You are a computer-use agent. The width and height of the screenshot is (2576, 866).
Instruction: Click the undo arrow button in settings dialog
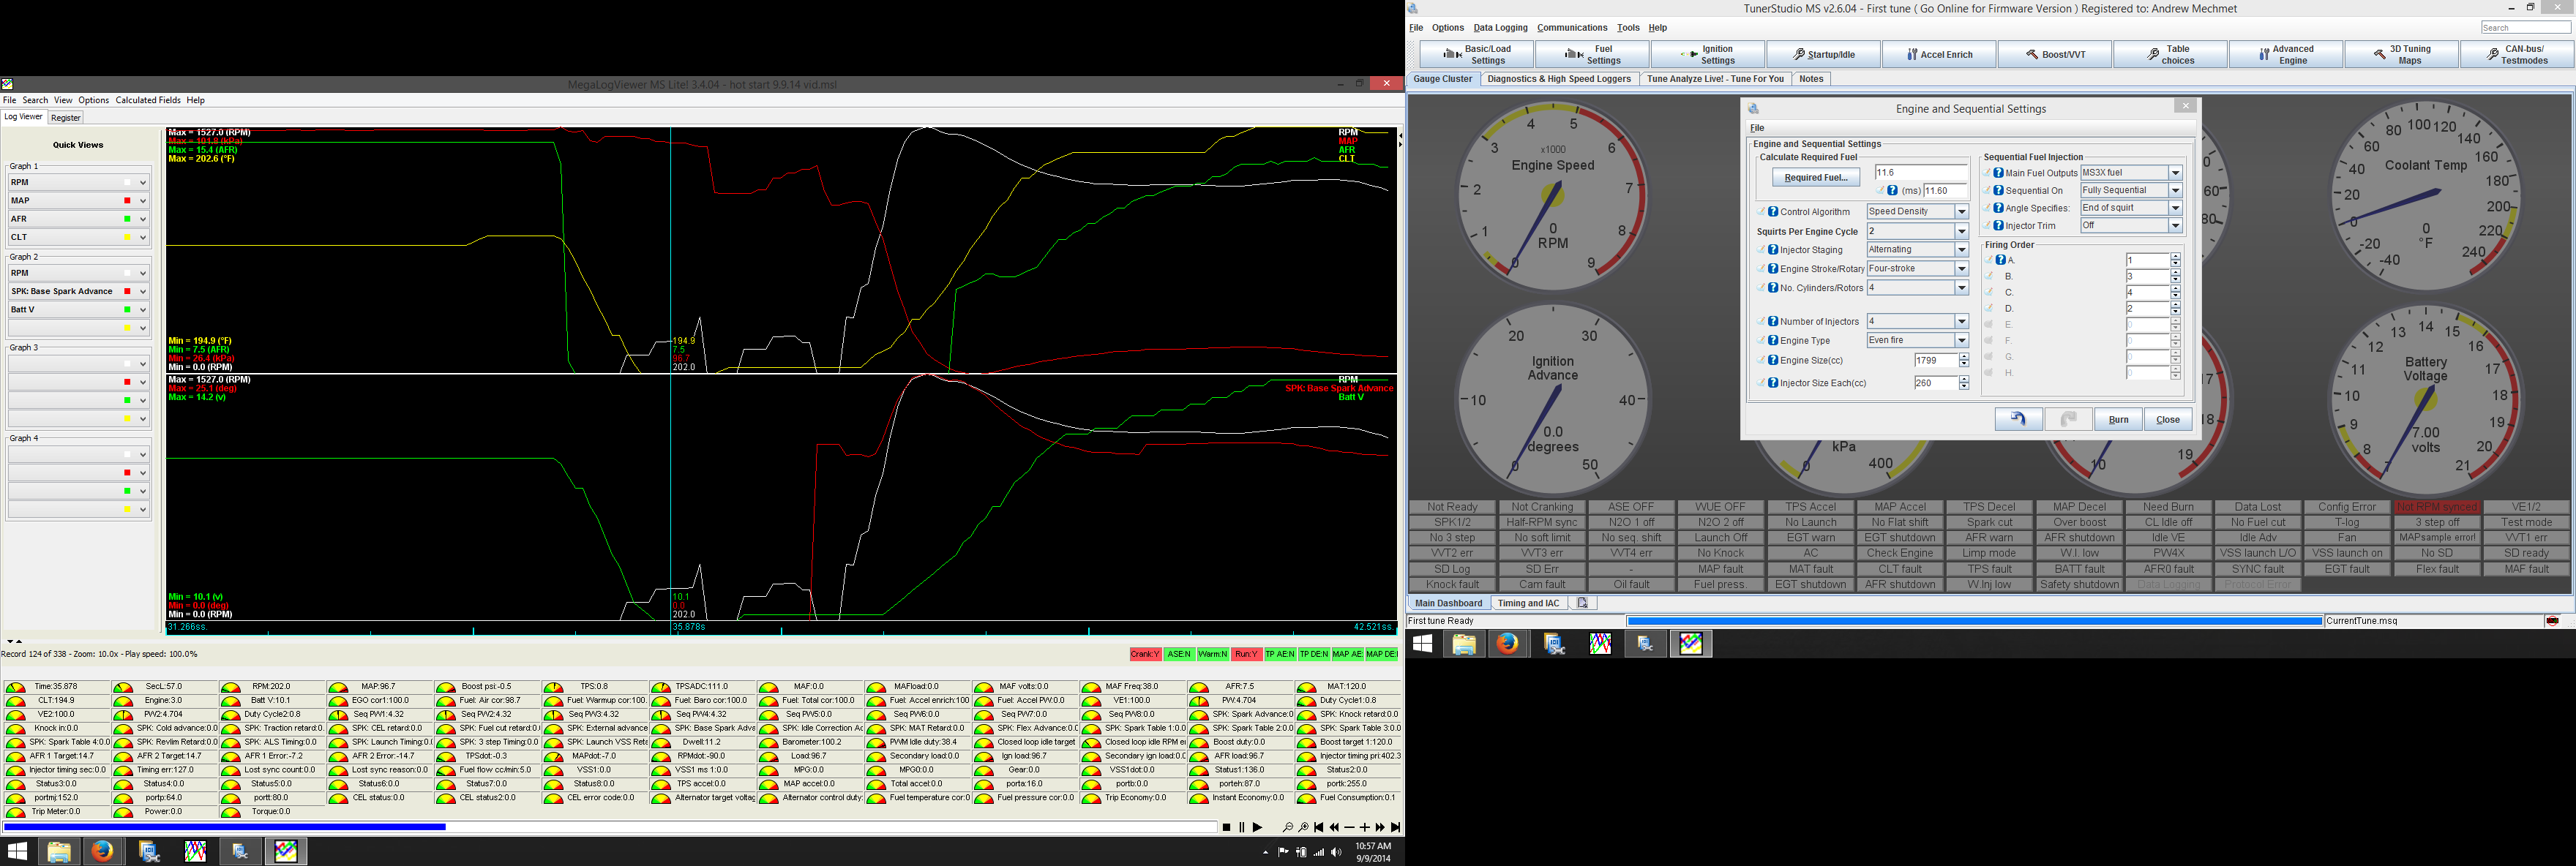click(2018, 419)
